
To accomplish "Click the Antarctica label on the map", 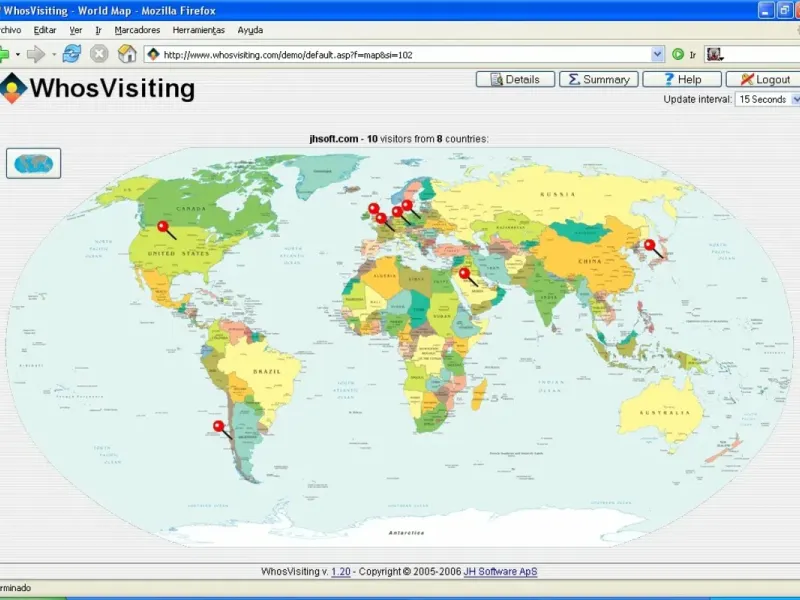I will [407, 533].
